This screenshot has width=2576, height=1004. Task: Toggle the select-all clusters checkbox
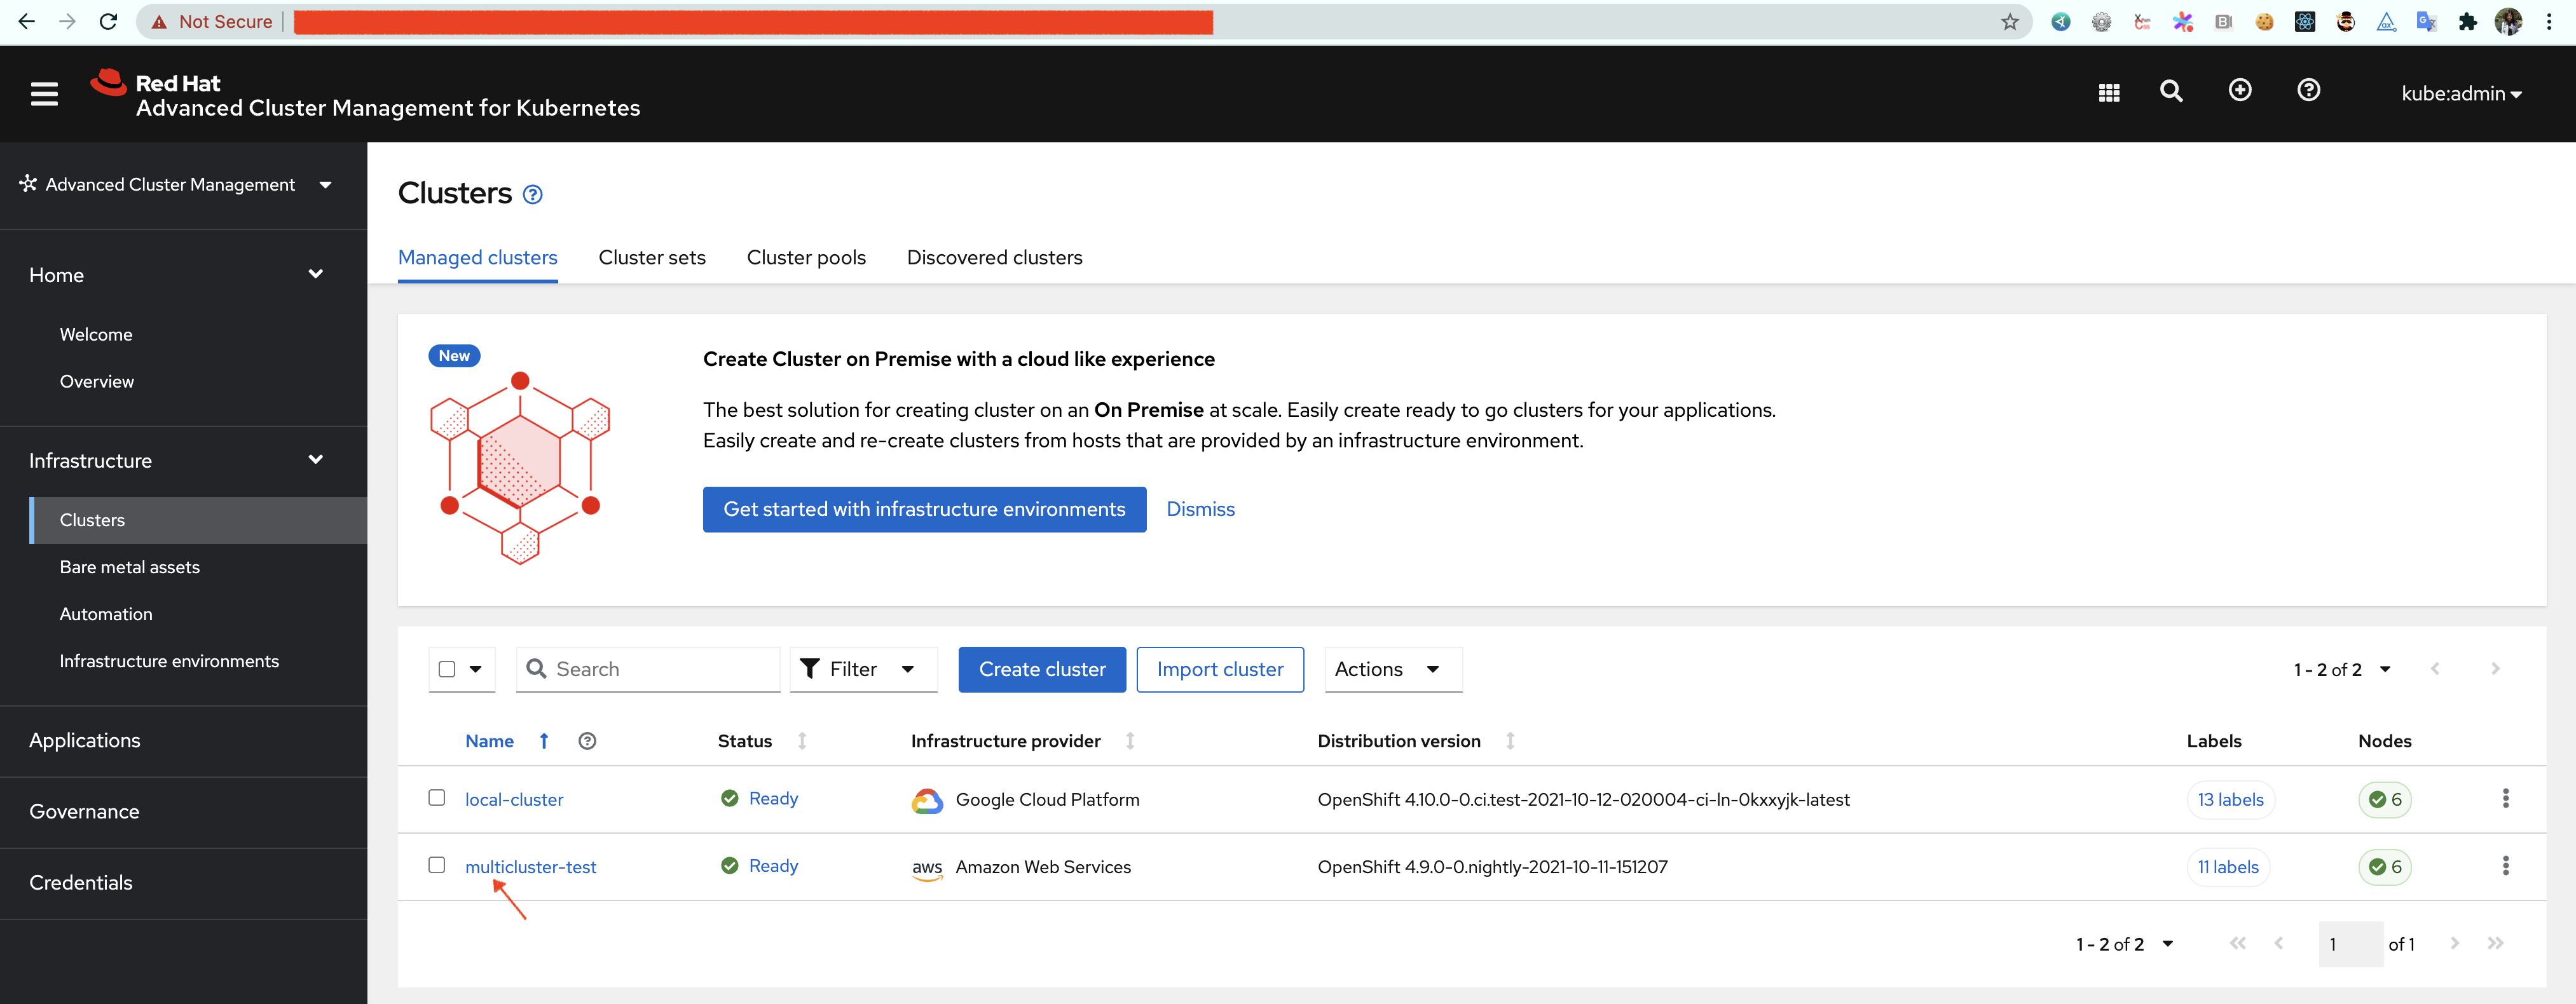click(x=447, y=669)
